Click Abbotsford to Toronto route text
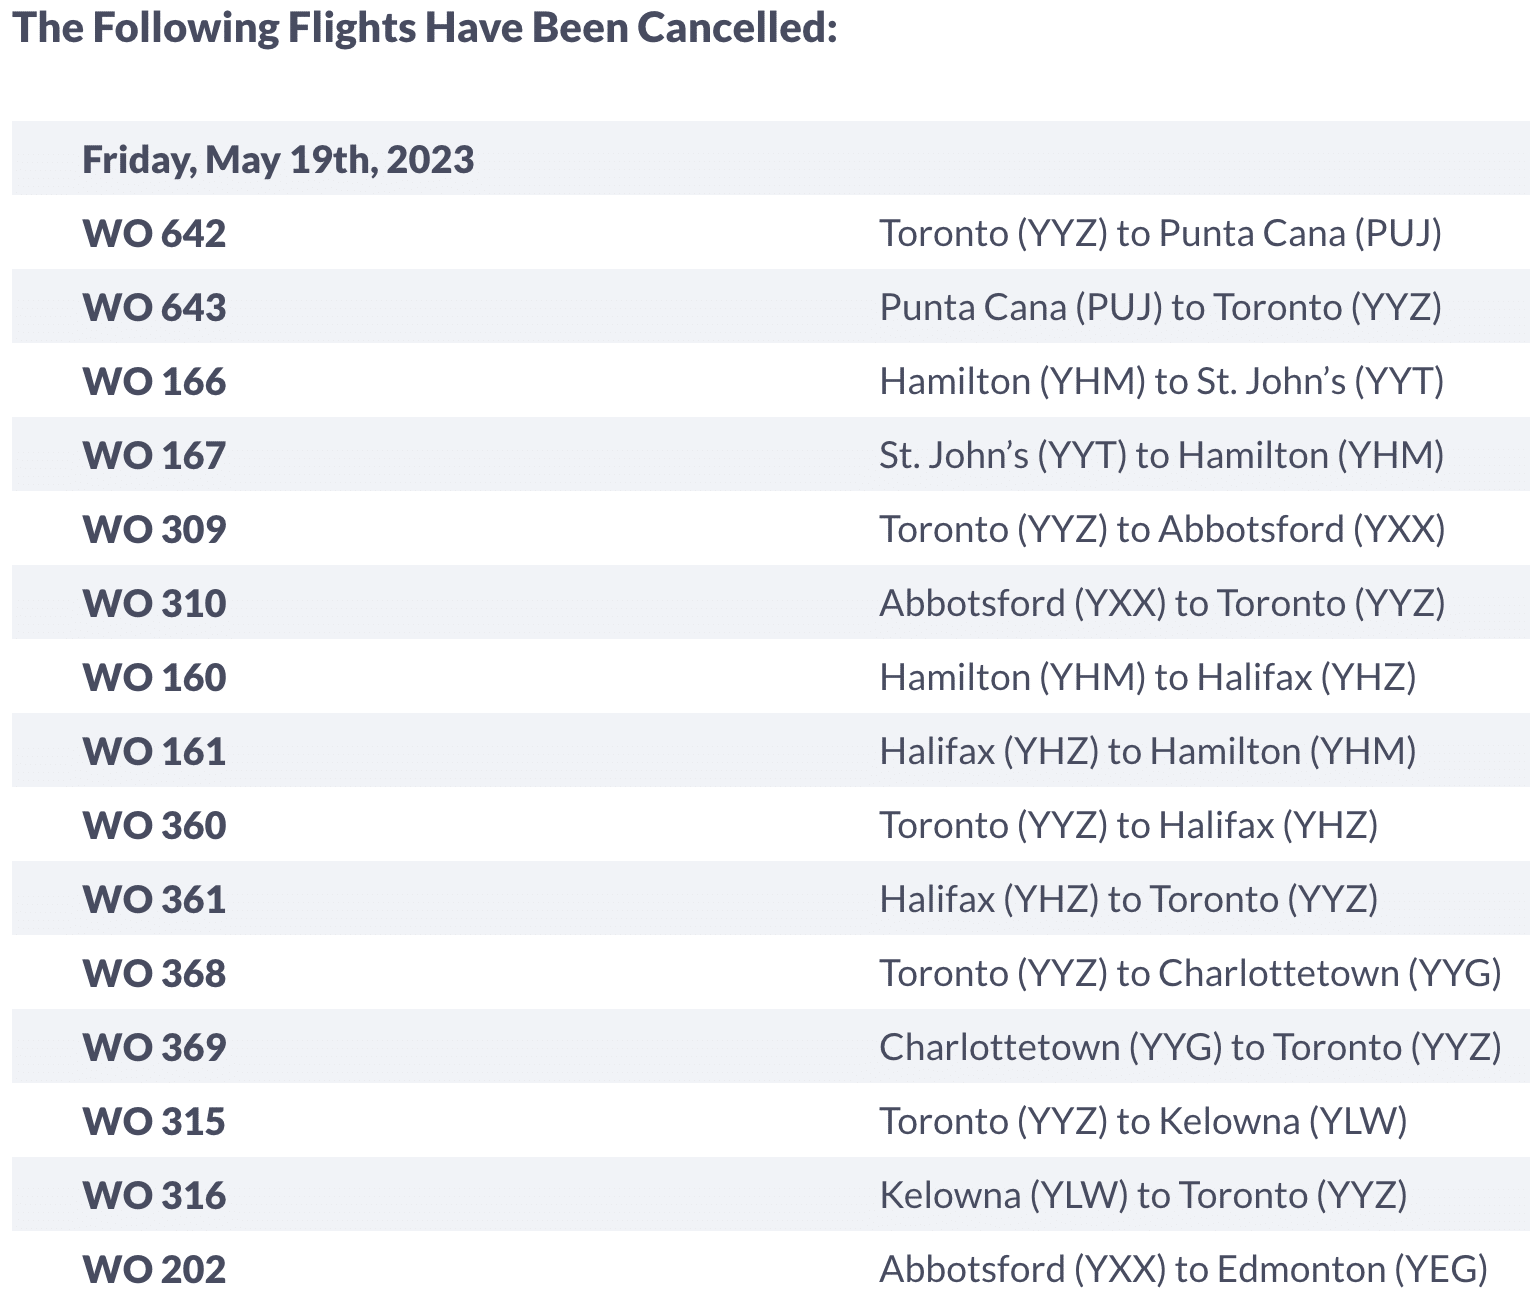The height and width of the screenshot is (1304, 1530). click(x=1162, y=603)
